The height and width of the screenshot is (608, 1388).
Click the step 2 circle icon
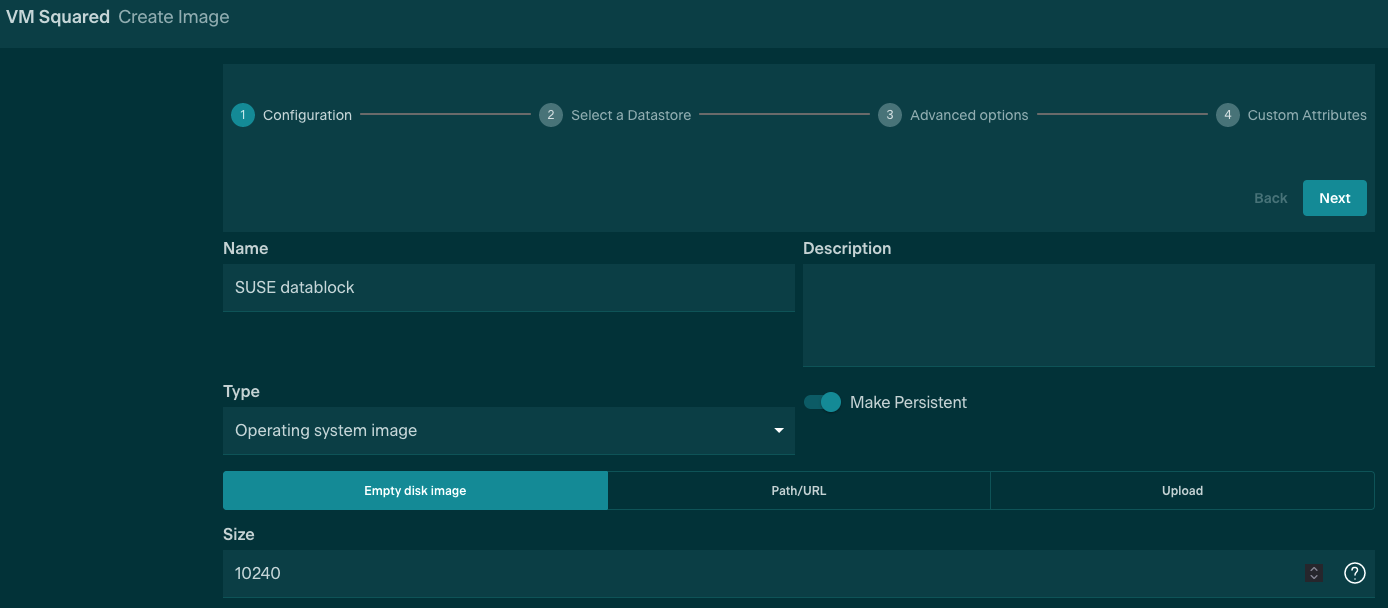(x=550, y=115)
